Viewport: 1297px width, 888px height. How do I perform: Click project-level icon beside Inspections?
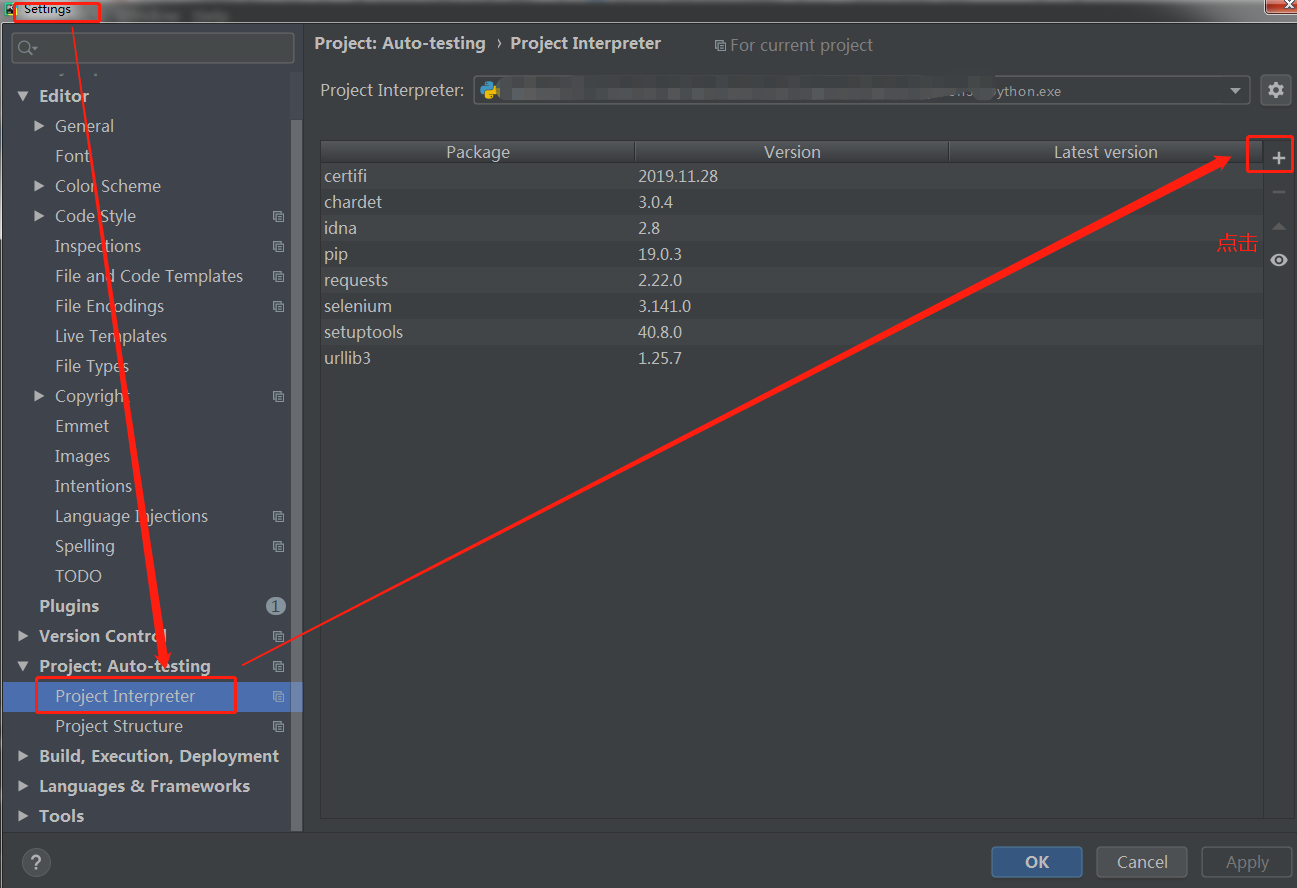[x=278, y=246]
